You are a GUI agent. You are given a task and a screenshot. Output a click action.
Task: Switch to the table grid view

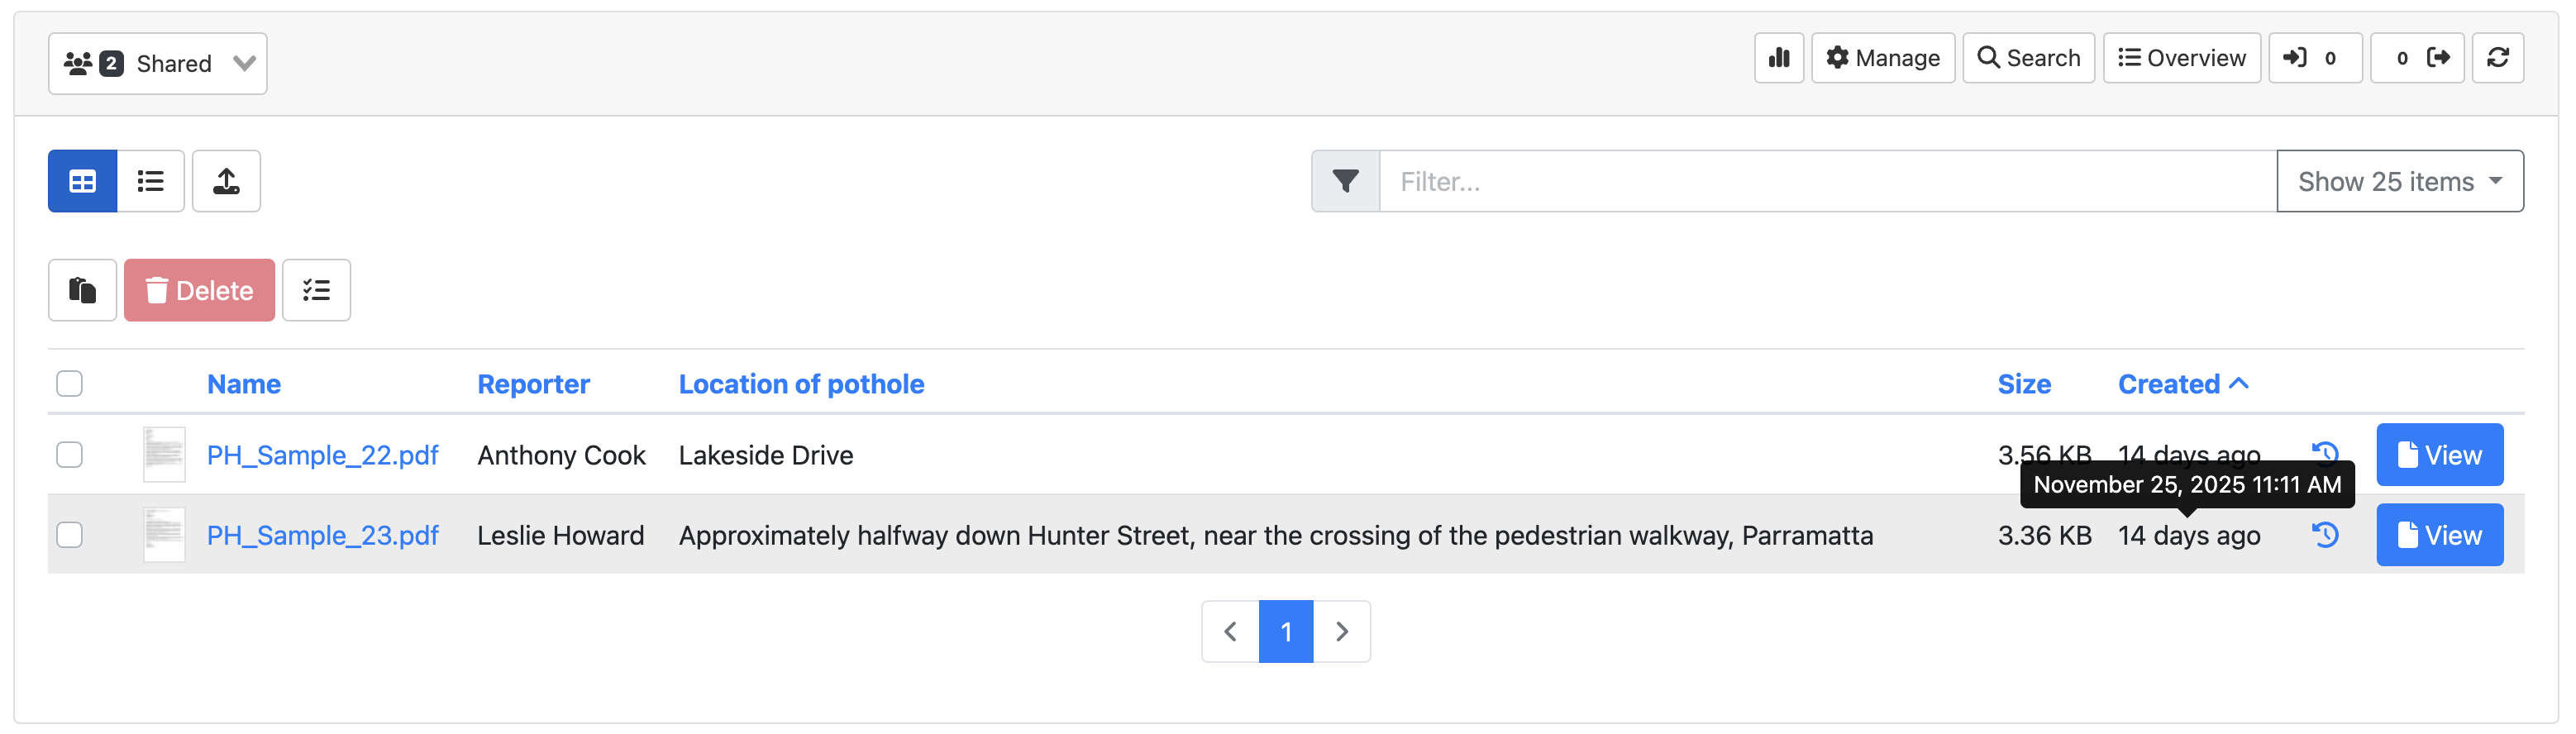tap(82, 181)
